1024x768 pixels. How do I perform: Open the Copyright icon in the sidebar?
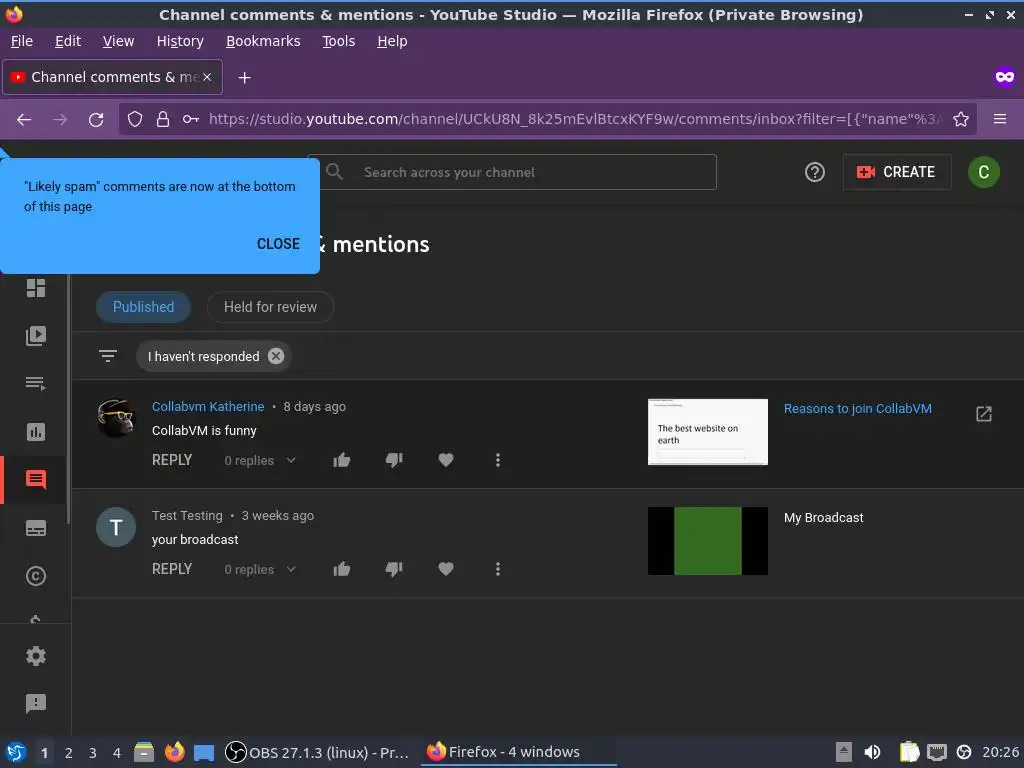[36, 576]
